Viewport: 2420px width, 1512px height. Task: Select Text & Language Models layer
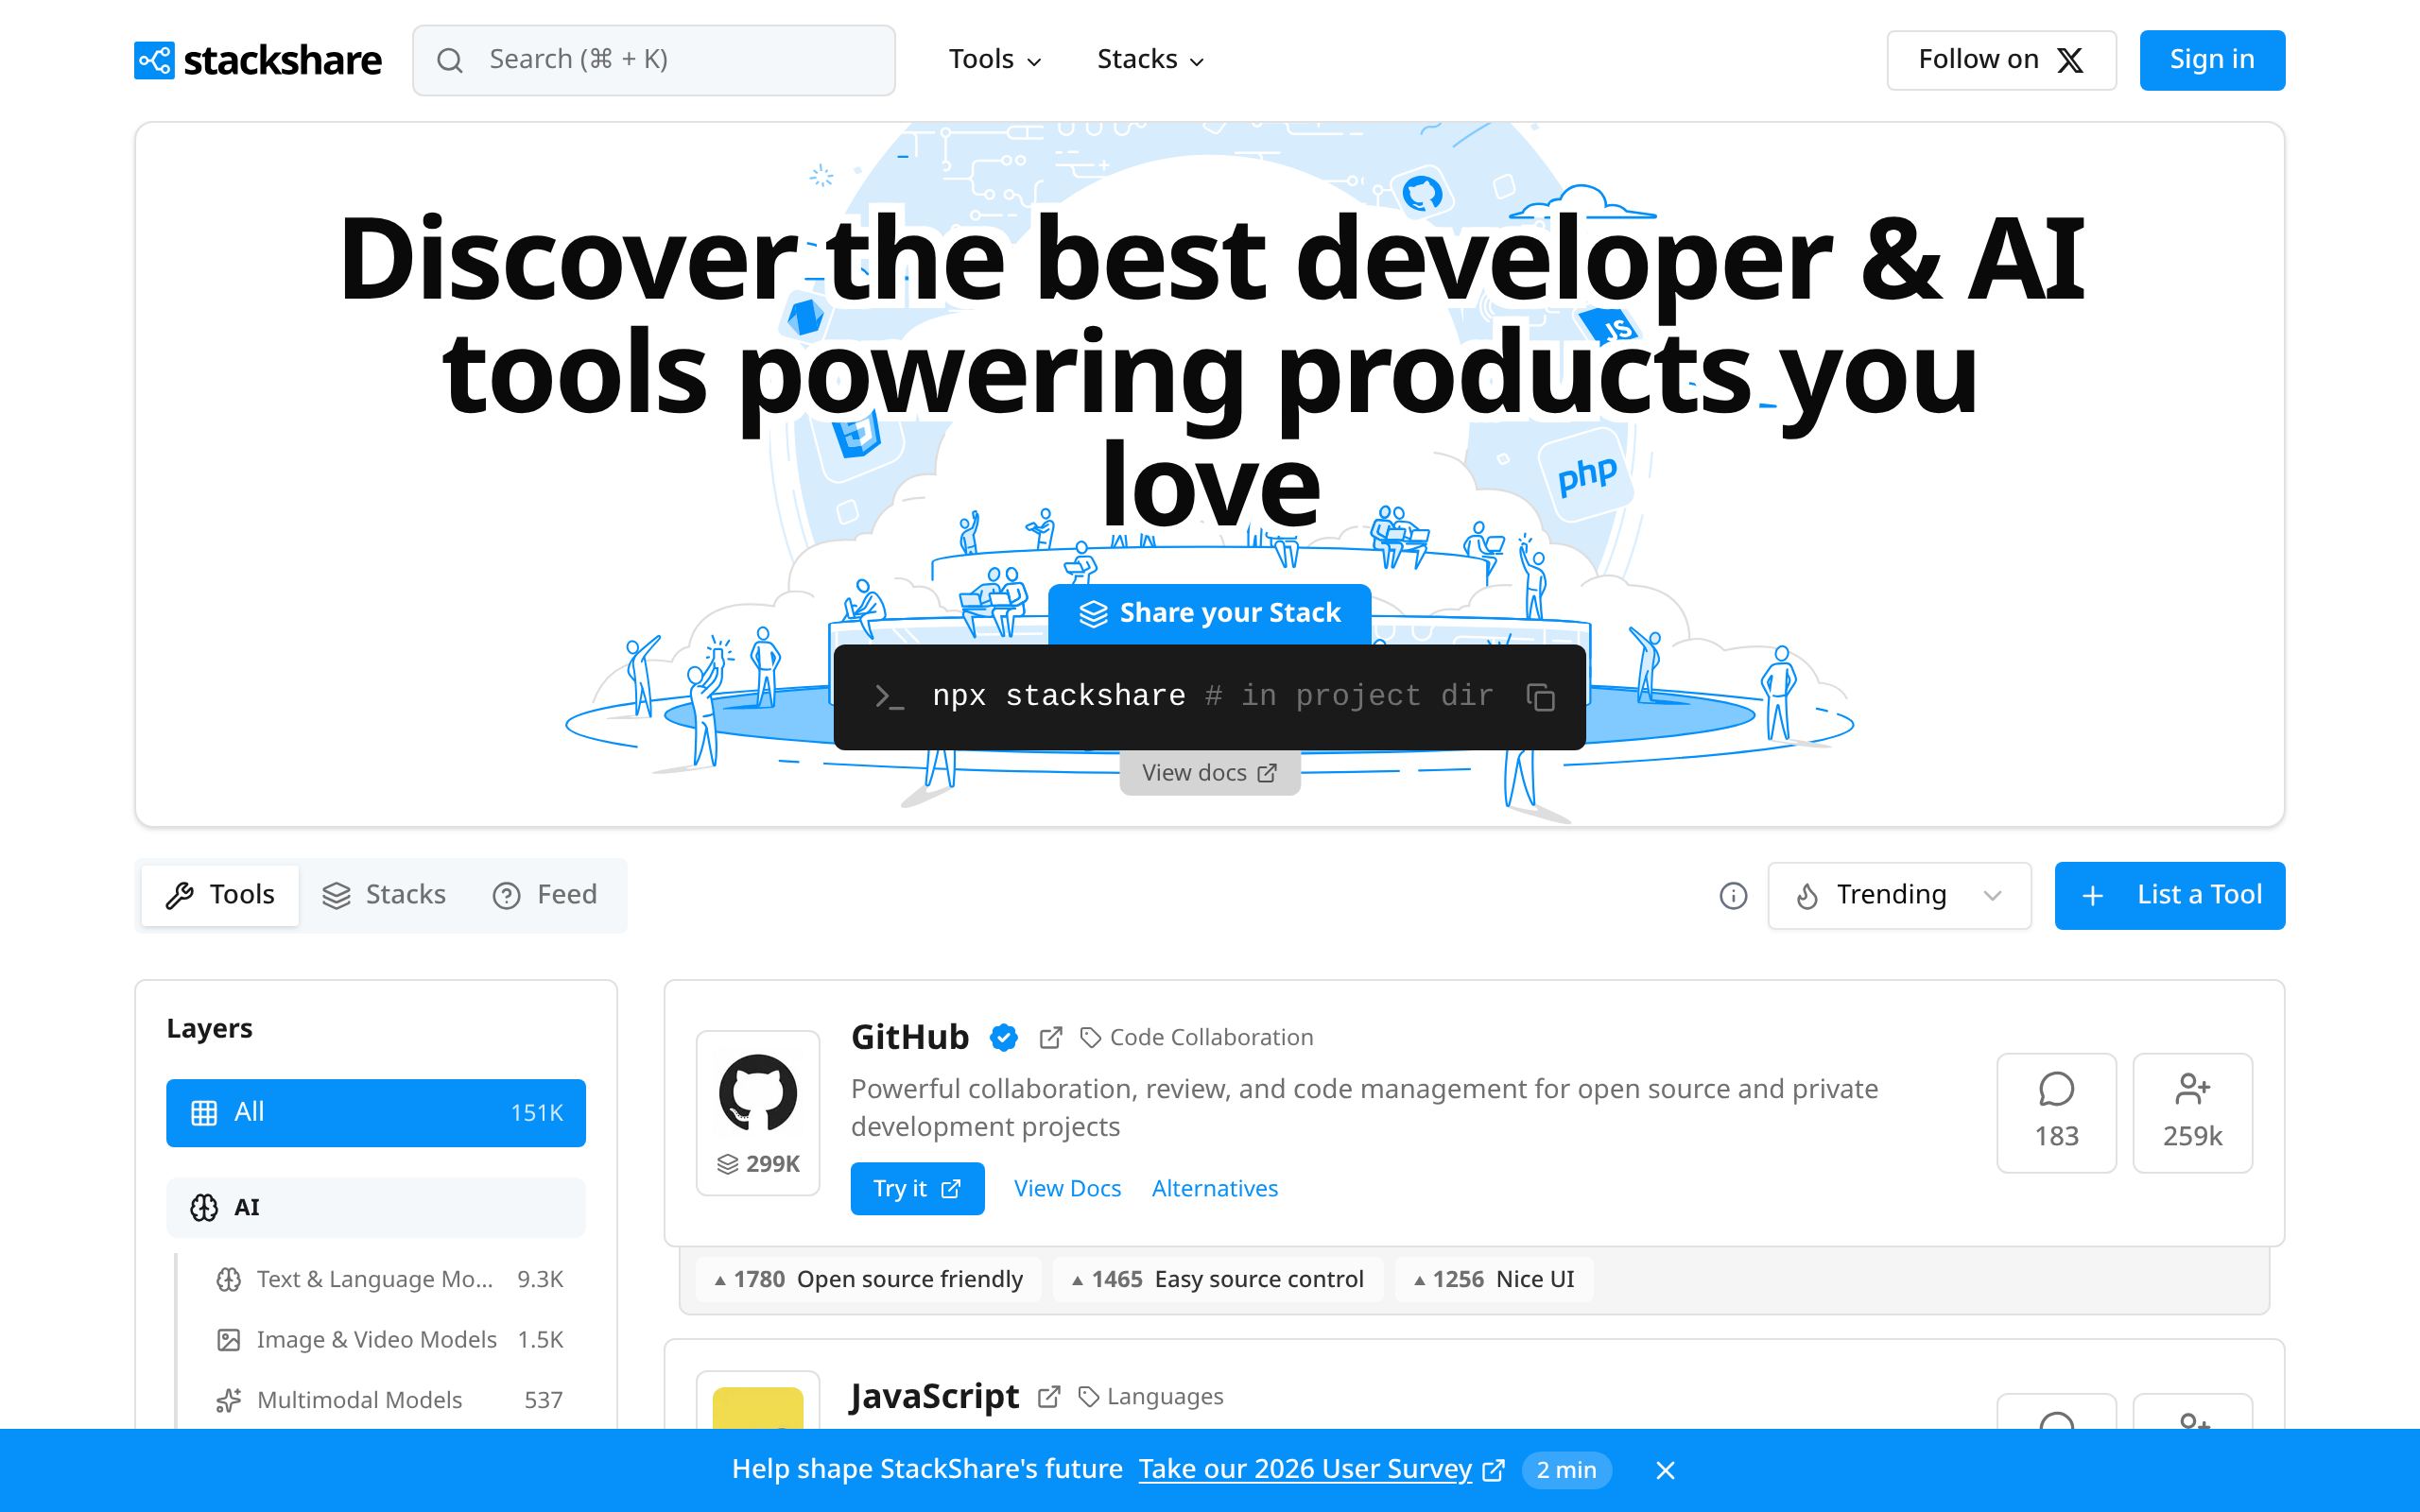click(x=389, y=1280)
